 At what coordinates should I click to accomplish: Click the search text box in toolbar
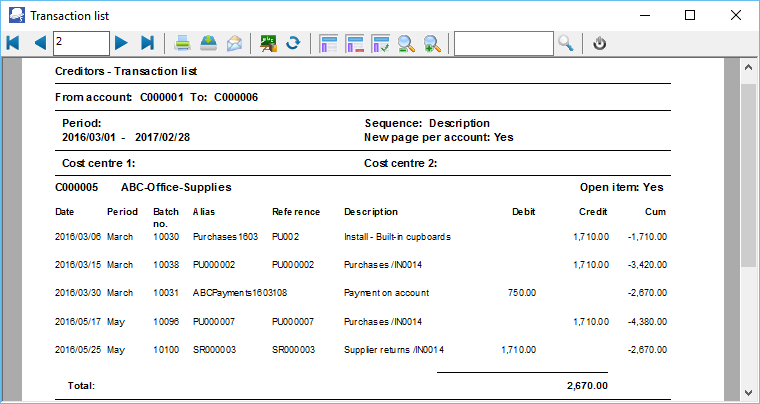coord(503,43)
